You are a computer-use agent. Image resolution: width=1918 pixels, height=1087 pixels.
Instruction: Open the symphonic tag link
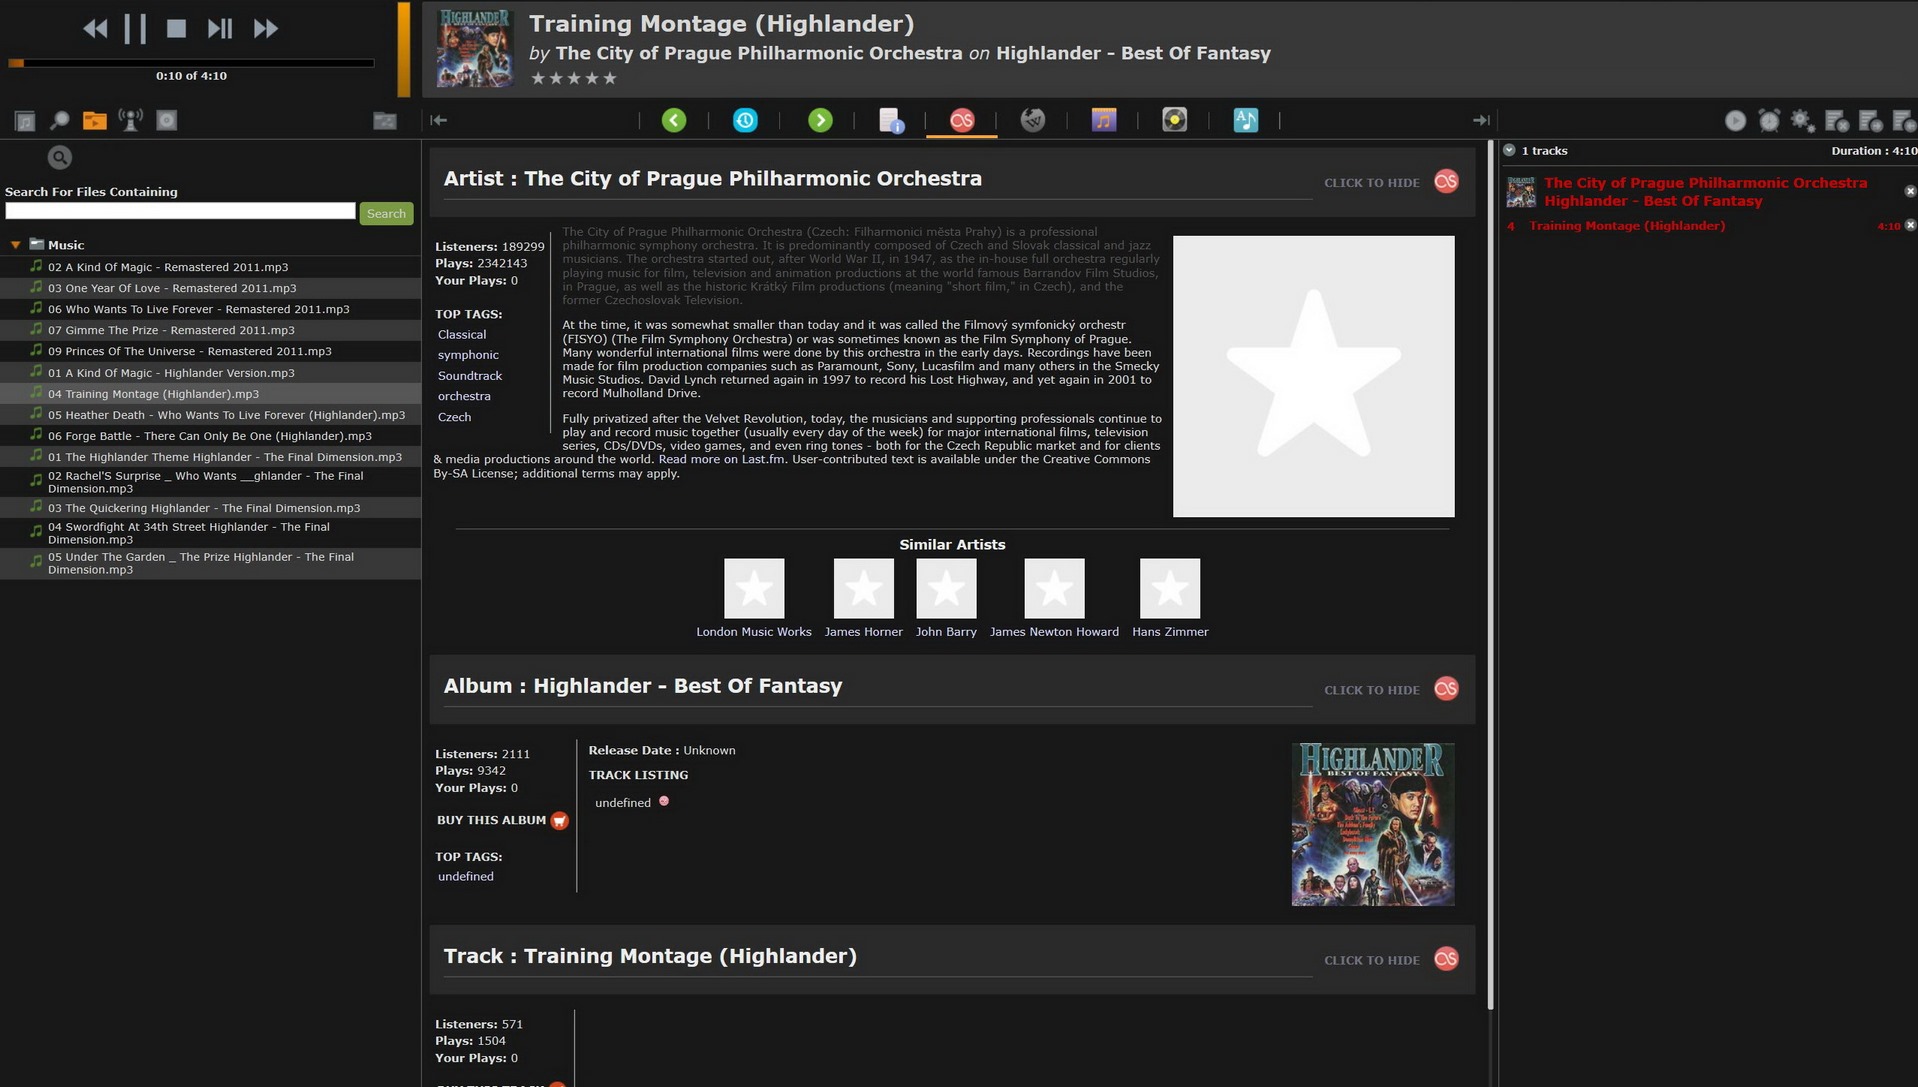pyautogui.click(x=468, y=355)
